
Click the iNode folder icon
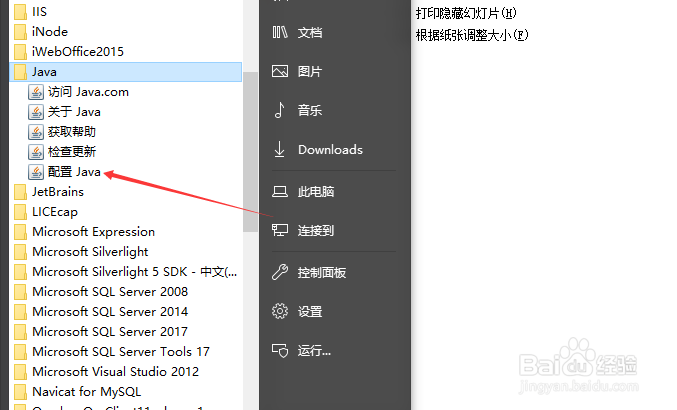point(20,32)
